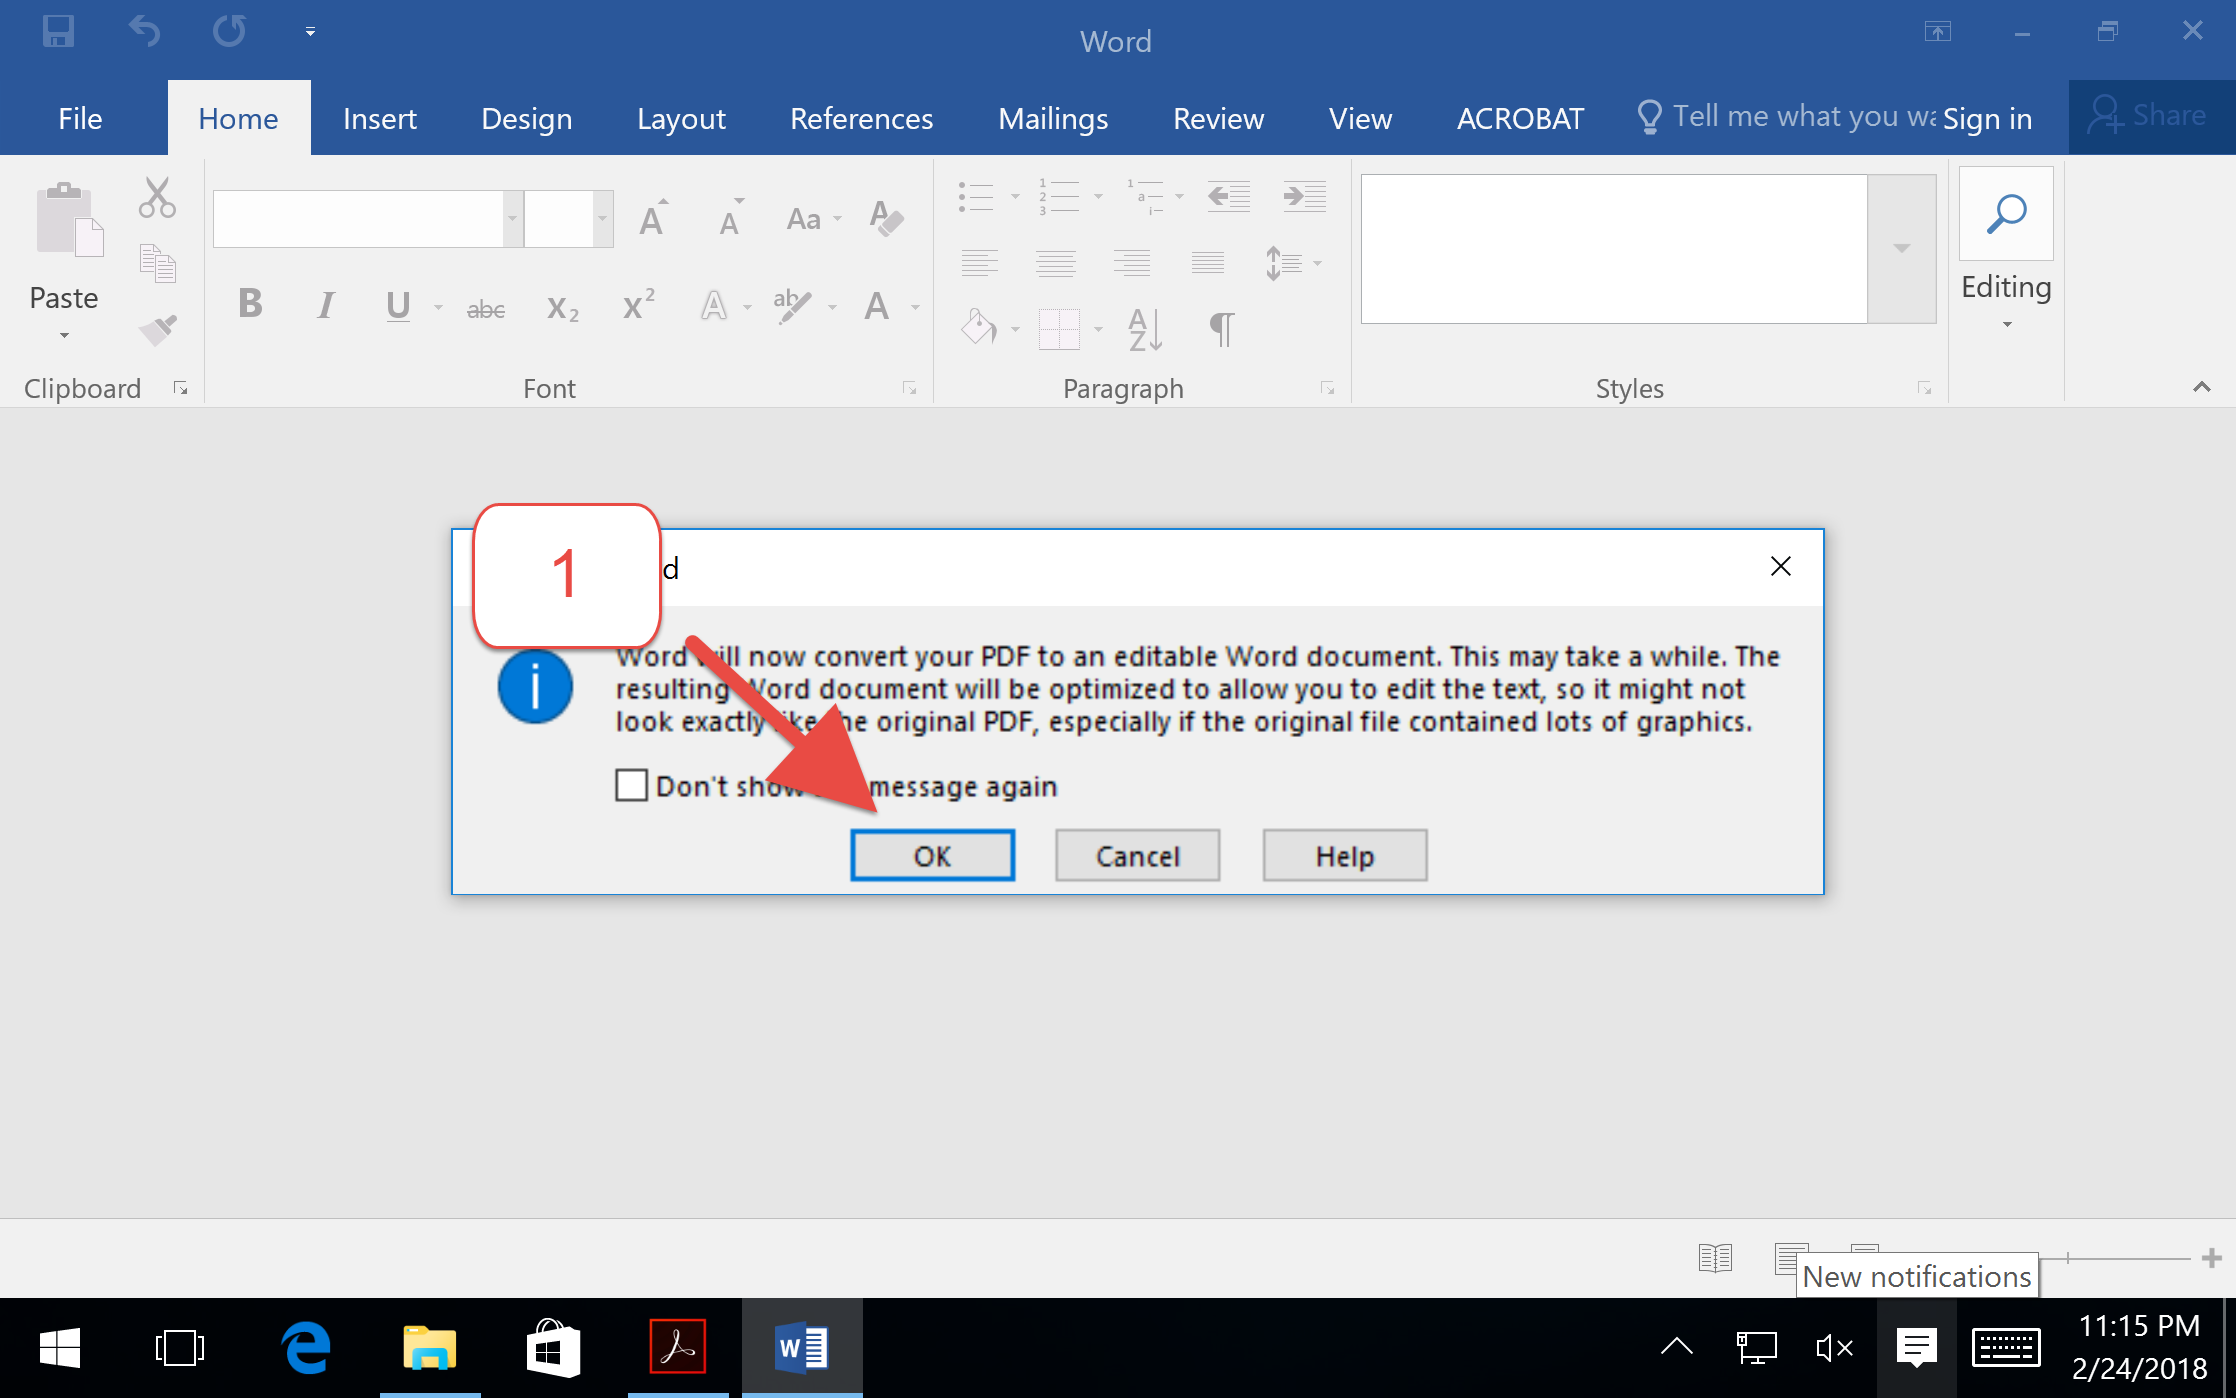Viewport: 2236px width, 1398px height.
Task: Collapse the ribbon with the chevron
Action: 2201,387
